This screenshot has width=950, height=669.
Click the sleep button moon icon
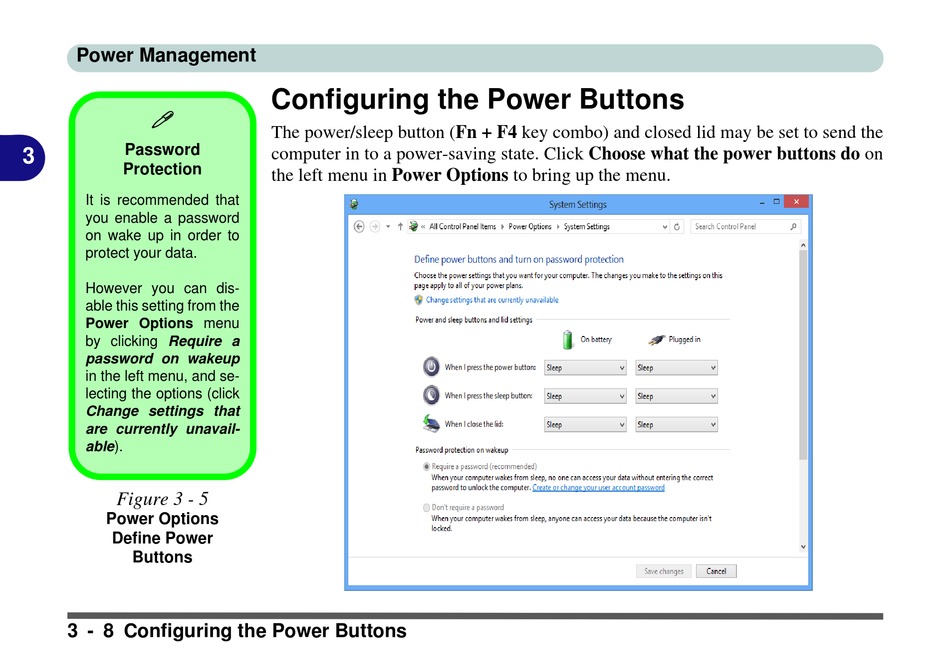pyautogui.click(x=431, y=395)
